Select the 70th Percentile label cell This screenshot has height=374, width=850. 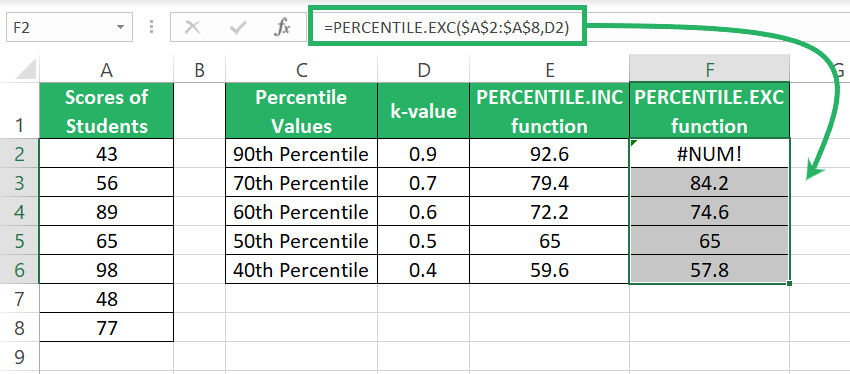click(301, 183)
